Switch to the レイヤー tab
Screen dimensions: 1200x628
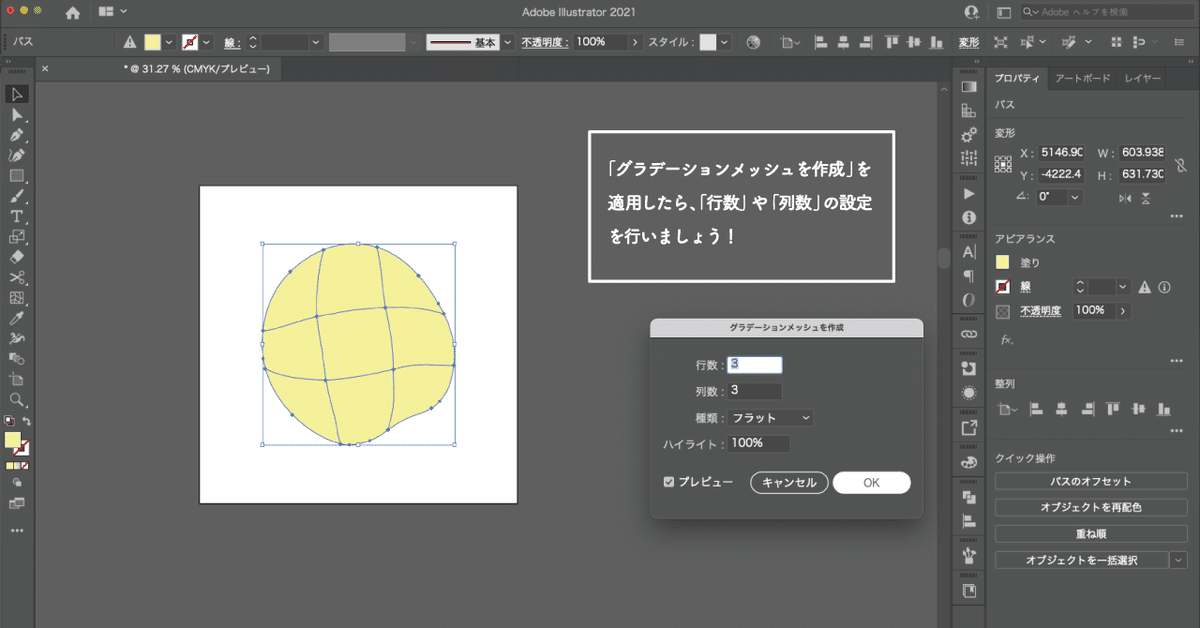(1142, 78)
